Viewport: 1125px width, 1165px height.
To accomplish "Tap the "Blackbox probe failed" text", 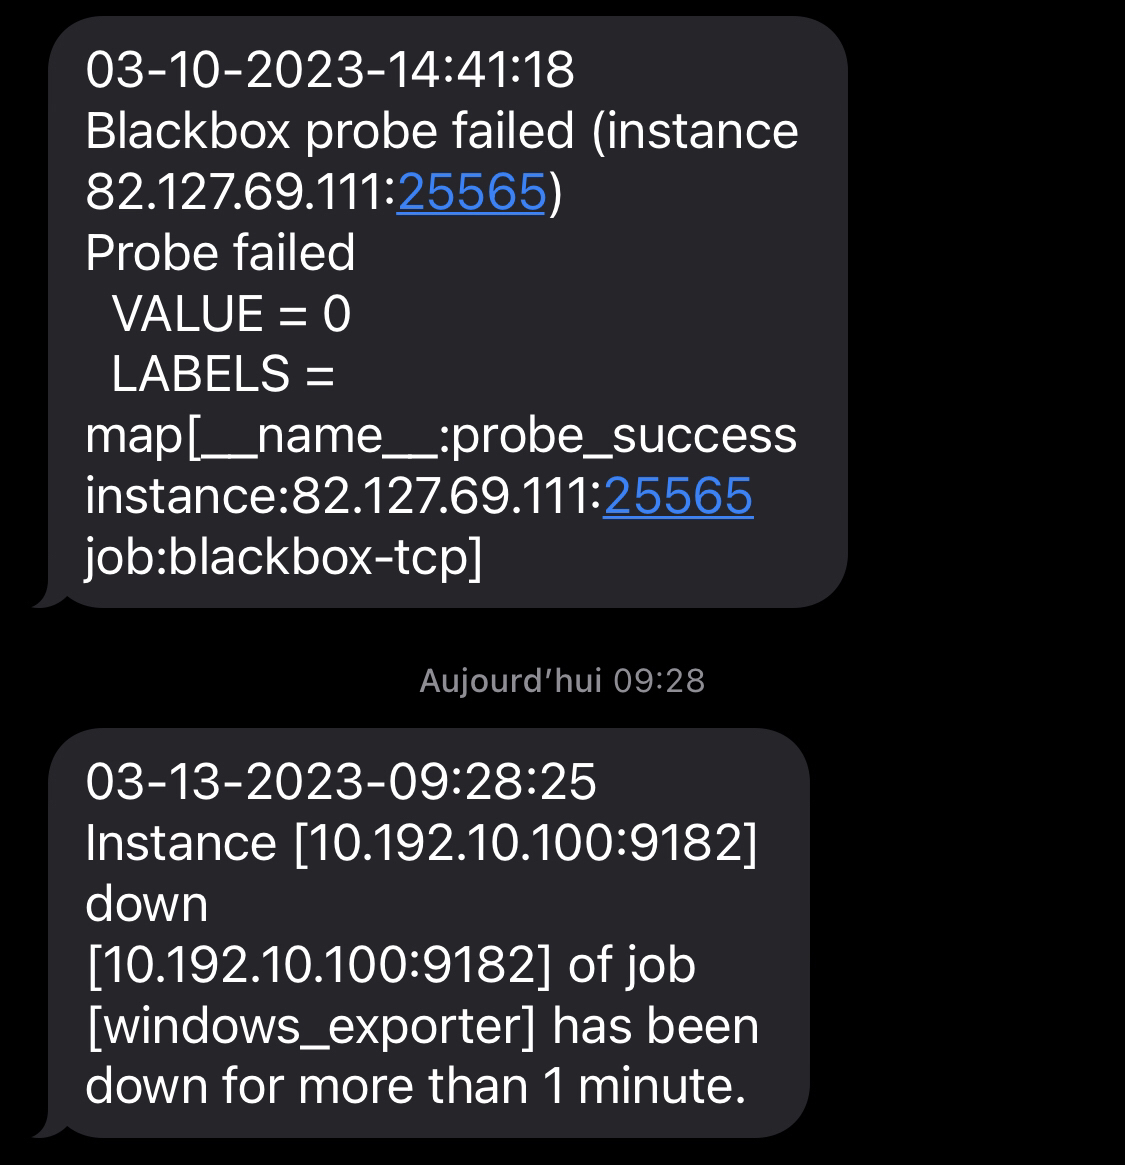I will click(330, 131).
